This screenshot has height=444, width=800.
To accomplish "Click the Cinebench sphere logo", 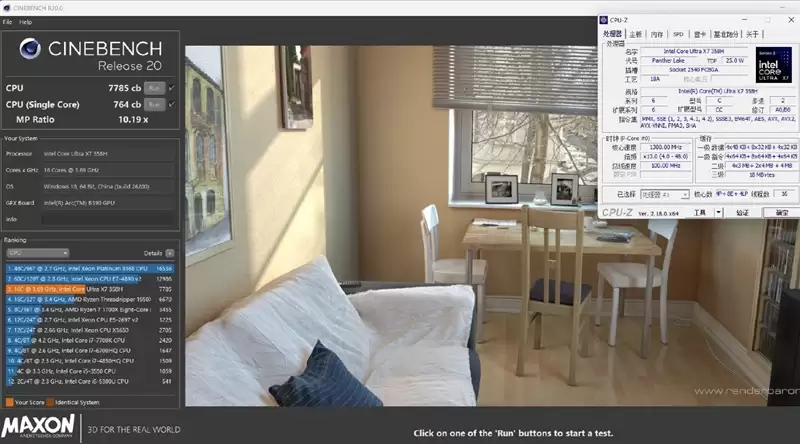I will (28, 53).
